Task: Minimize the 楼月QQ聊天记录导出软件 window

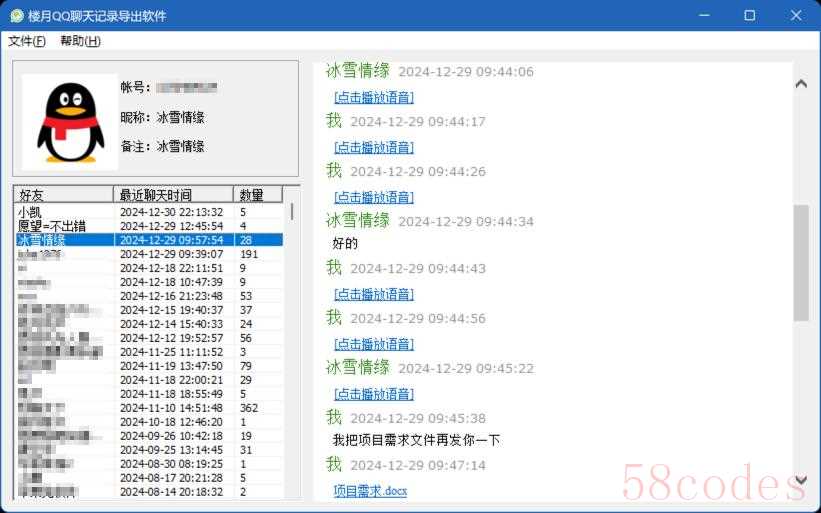Action: tap(704, 15)
